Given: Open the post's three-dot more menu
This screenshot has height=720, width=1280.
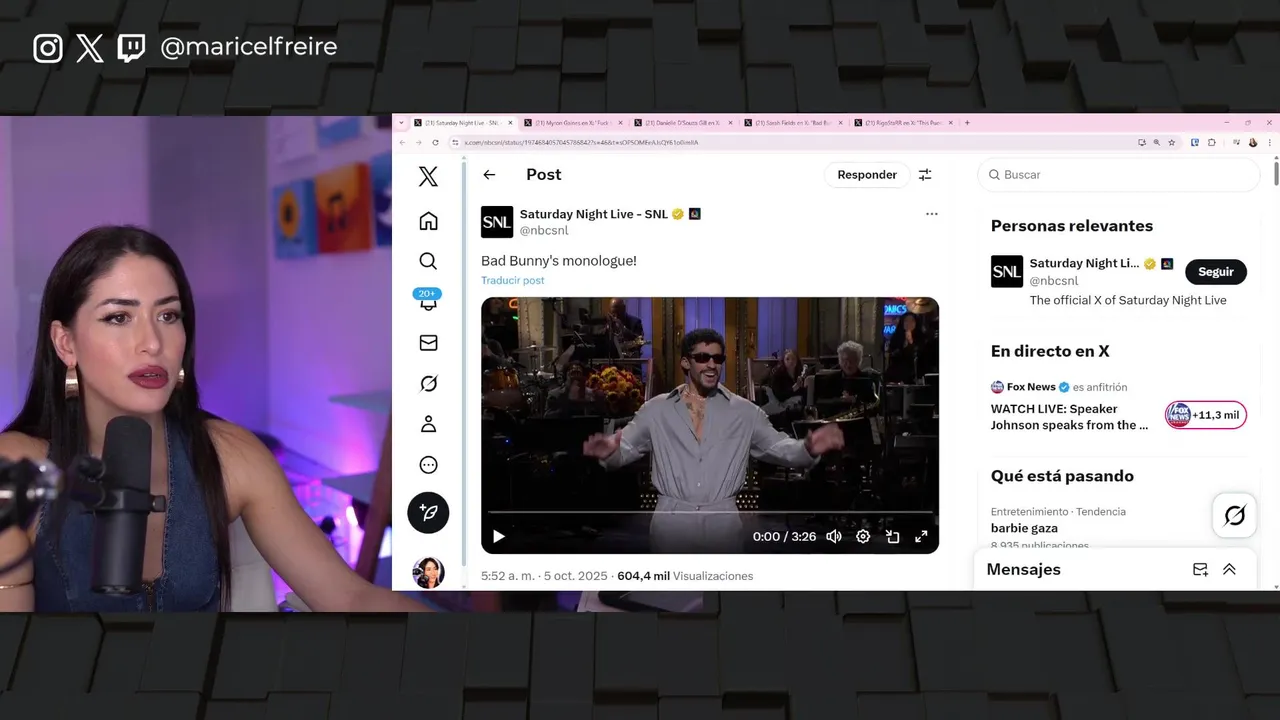Looking at the screenshot, I should (x=932, y=214).
